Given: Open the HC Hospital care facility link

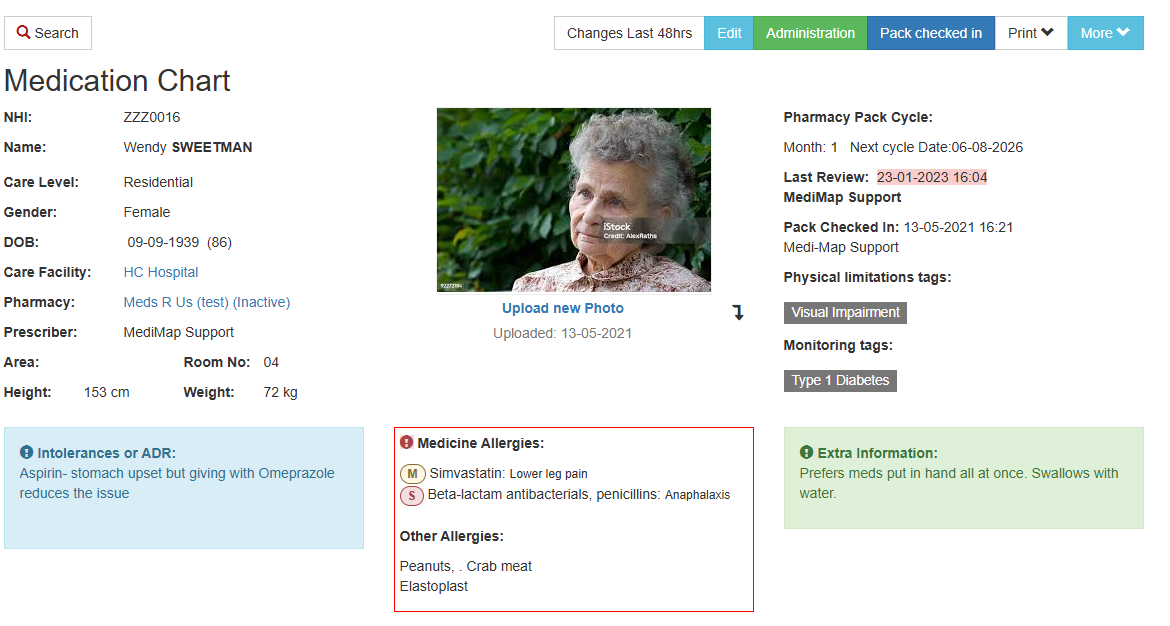Looking at the screenshot, I should [161, 272].
